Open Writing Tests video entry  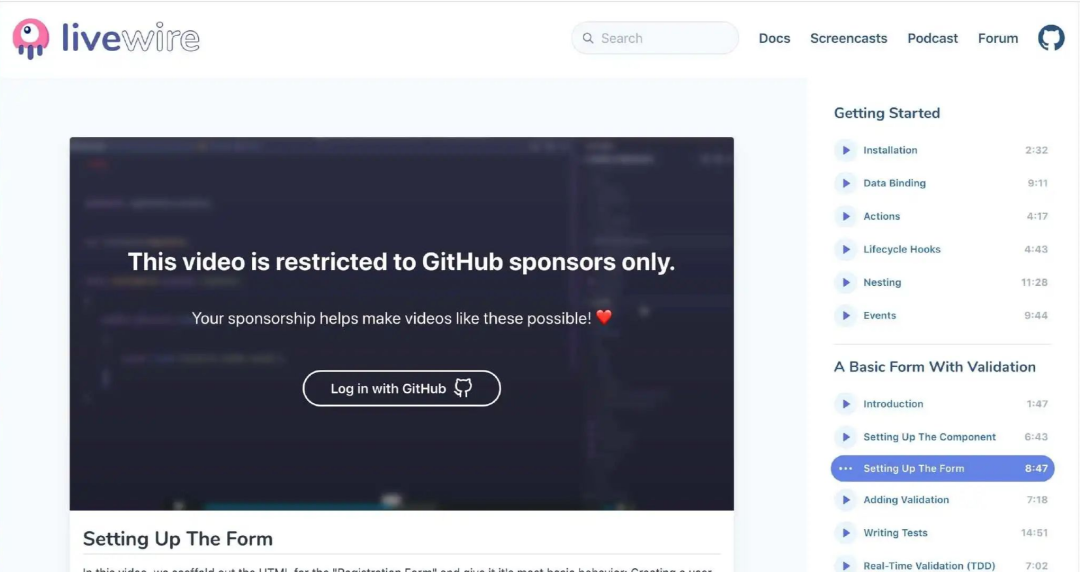tap(941, 533)
